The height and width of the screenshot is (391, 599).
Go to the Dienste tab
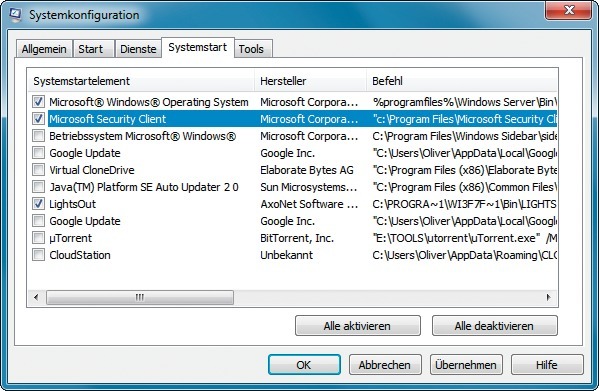point(138,49)
